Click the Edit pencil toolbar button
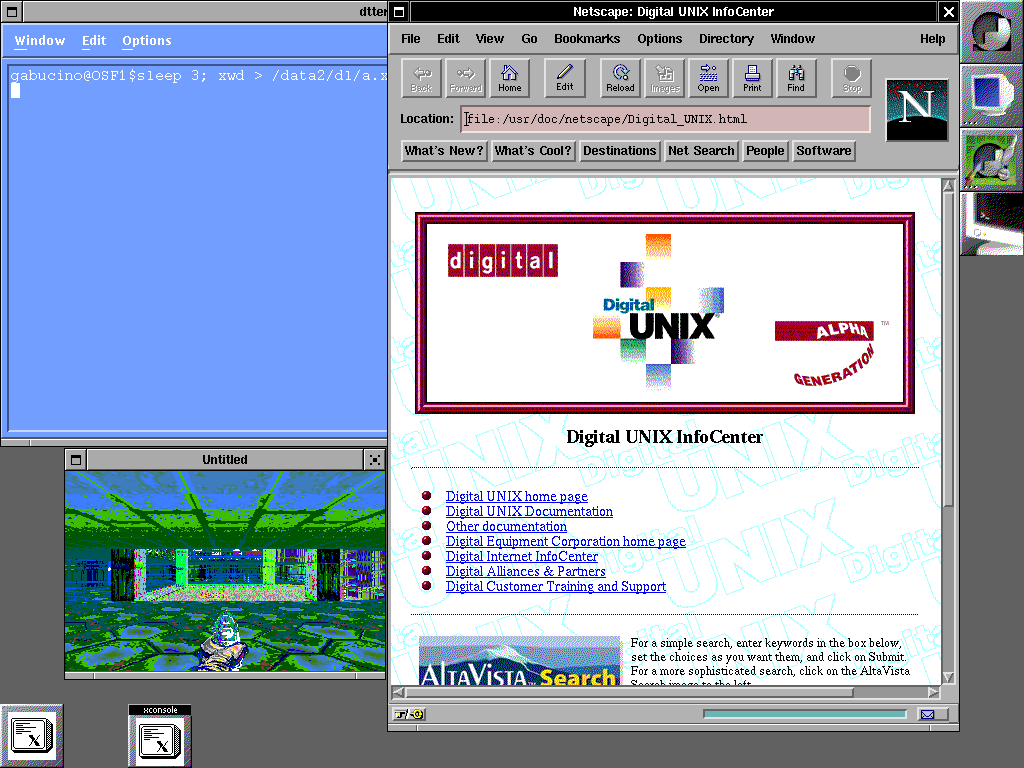Viewport: 1024px width, 768px height. coord(564,78)
